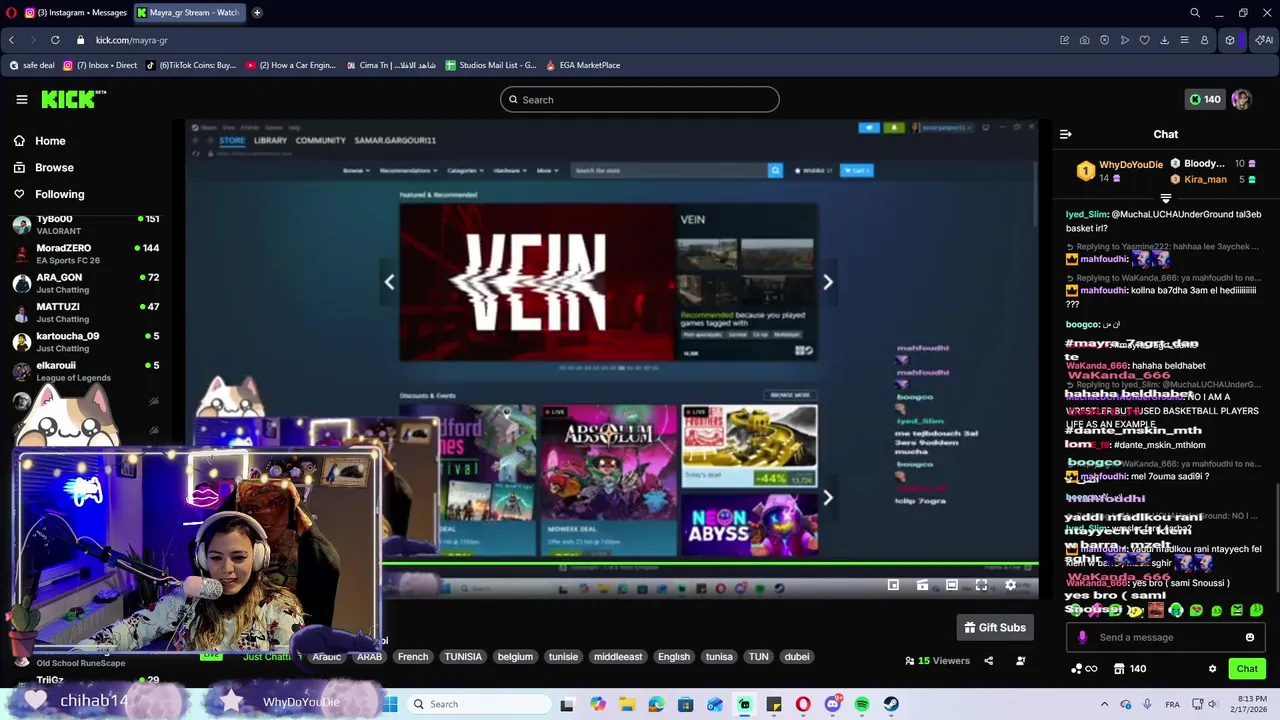Open Steam from the Windows taskbar
This screenshot has height=720, width=1280.
tap(890, 704)
